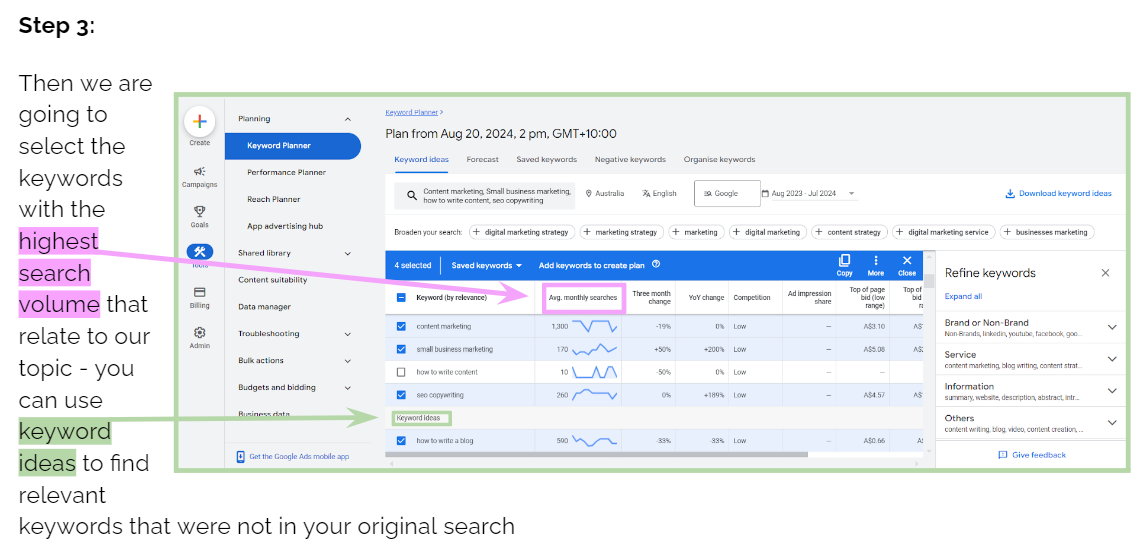Check the how to write content checkbox

[401, 372]
